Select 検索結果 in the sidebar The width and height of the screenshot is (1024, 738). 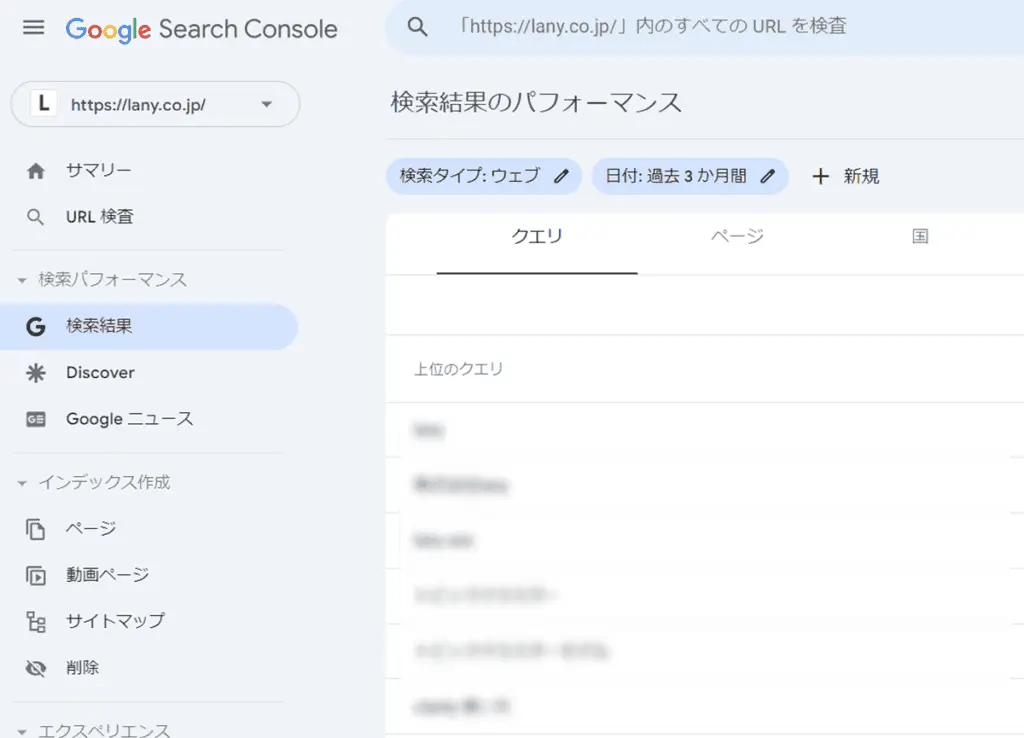click(x=149, y=327)
